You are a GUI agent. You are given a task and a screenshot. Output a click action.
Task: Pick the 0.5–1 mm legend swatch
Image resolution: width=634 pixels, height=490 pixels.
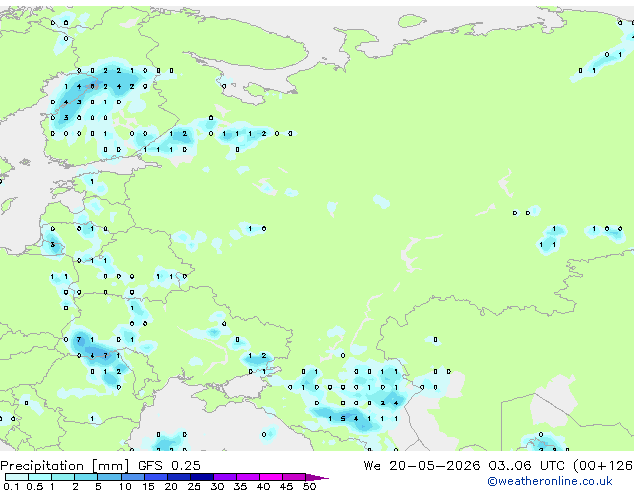click(x=40, y=477)
